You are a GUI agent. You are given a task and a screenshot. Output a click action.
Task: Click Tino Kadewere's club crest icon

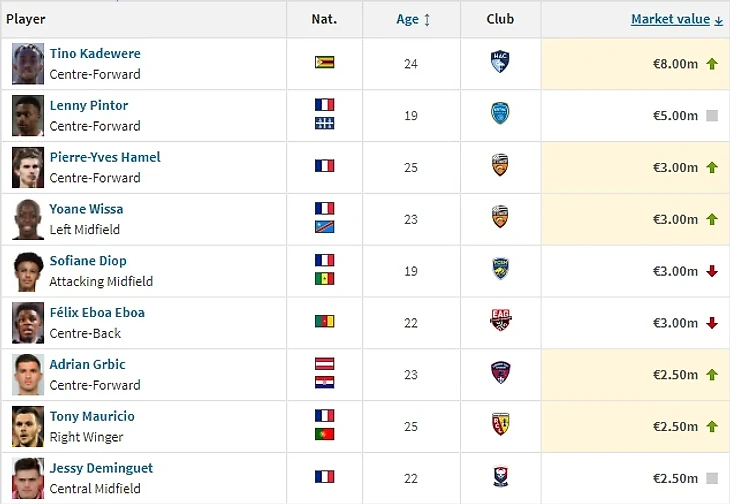(500, 63)
